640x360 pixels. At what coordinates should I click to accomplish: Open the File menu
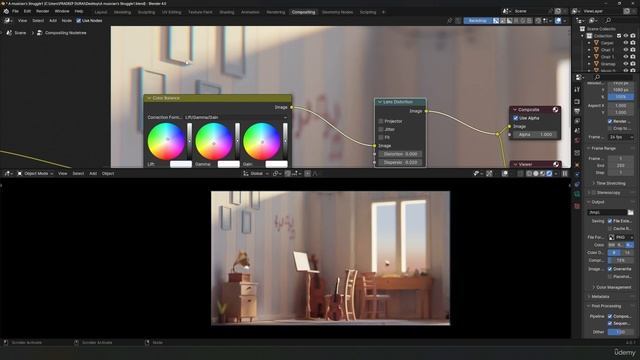click(16, 11)
